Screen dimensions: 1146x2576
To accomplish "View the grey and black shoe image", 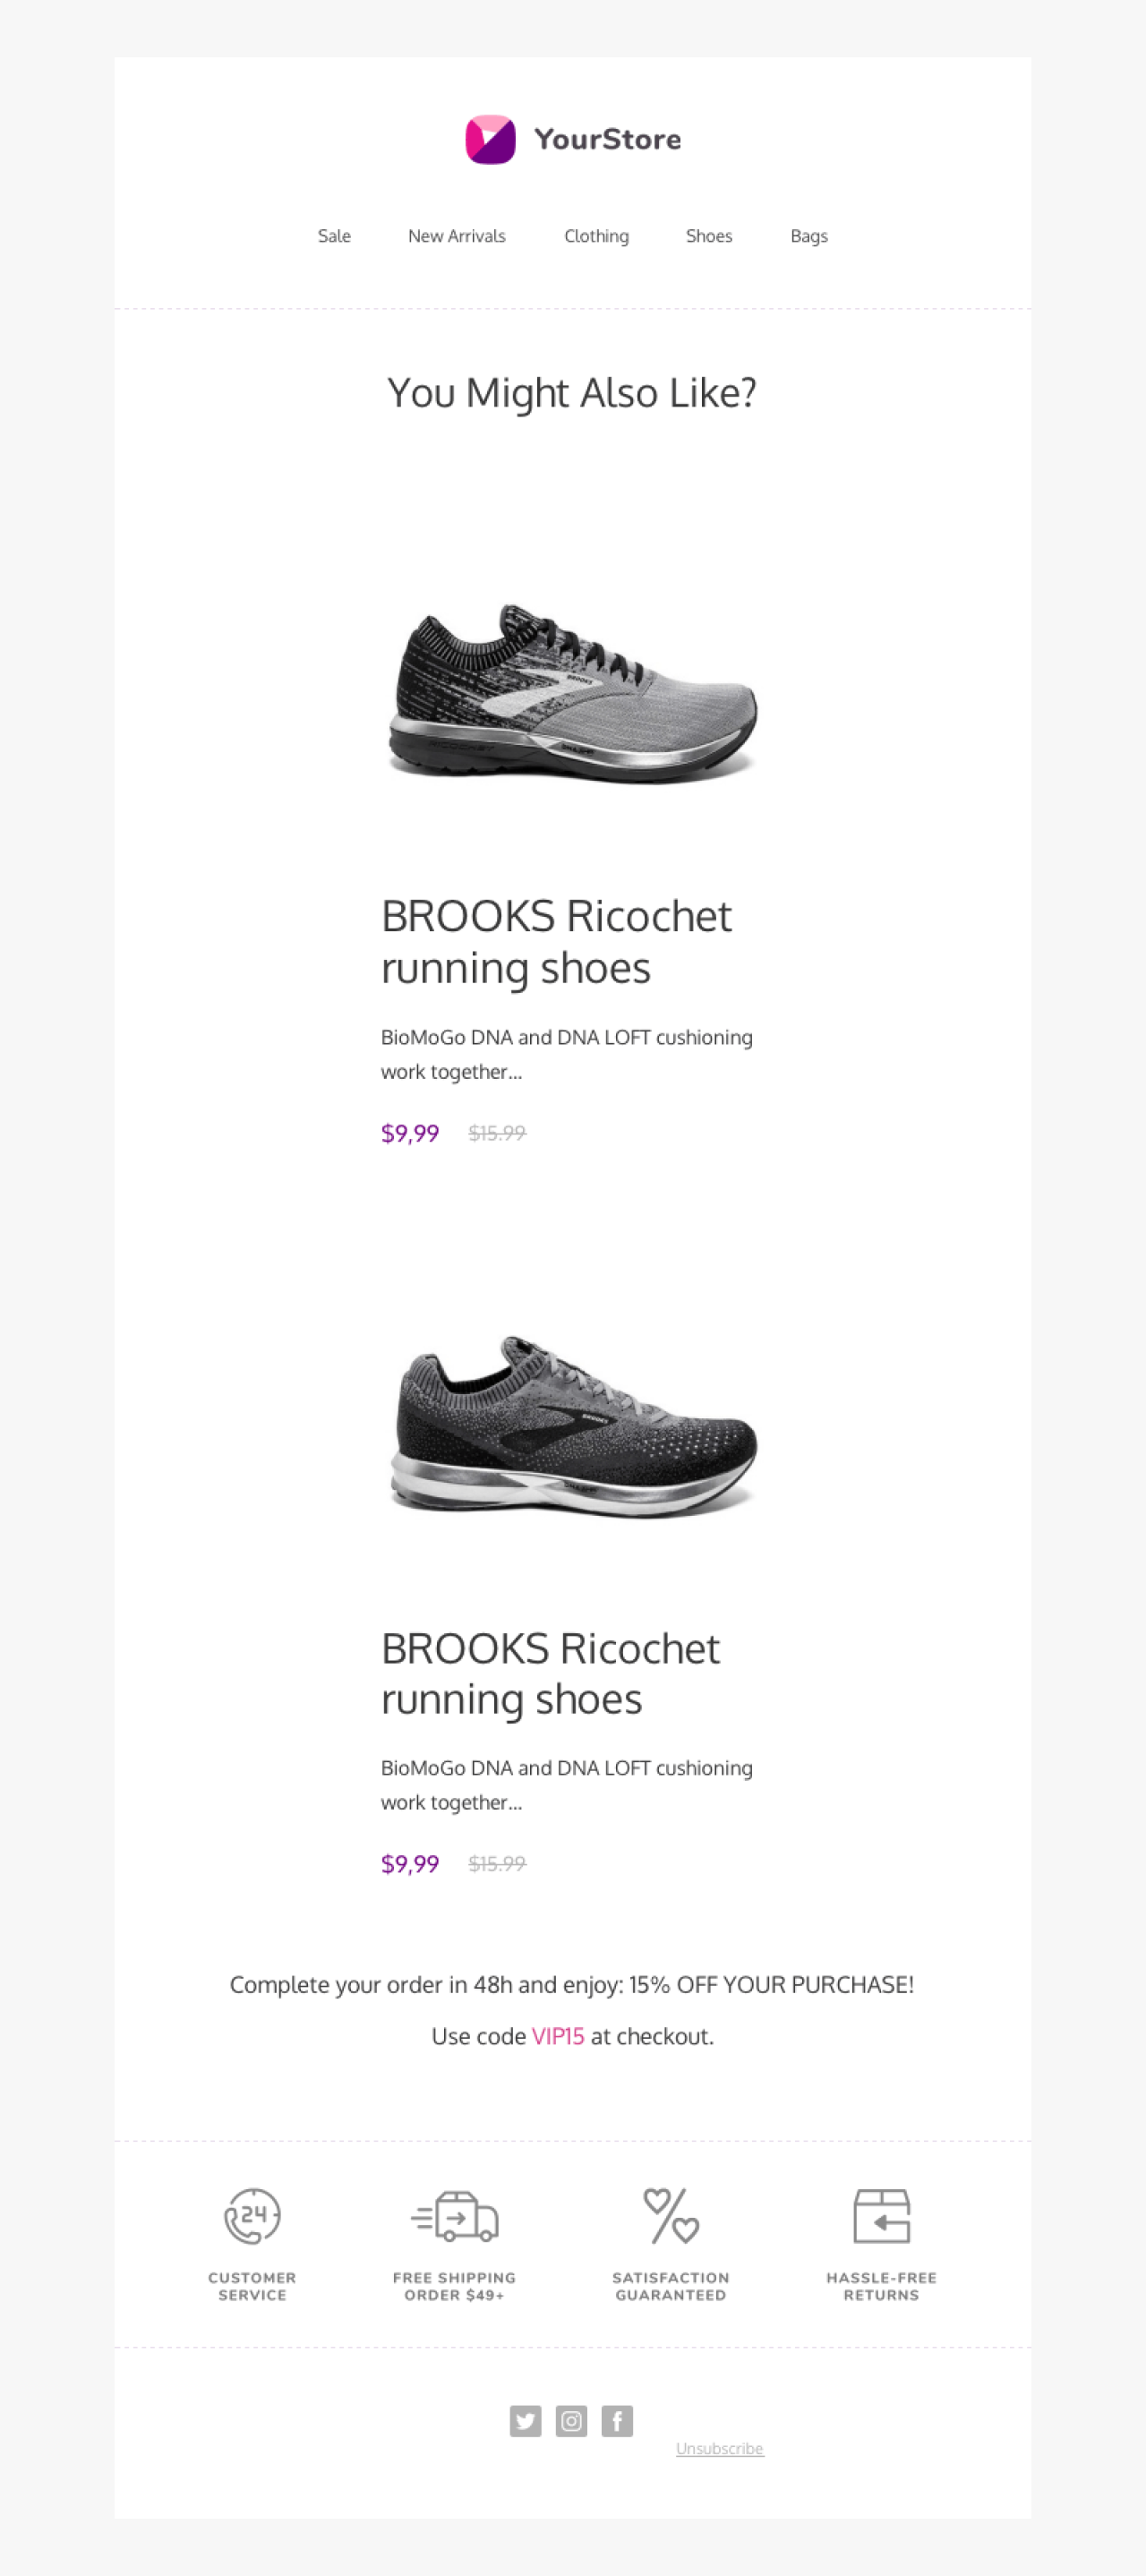I will [573, 693].
